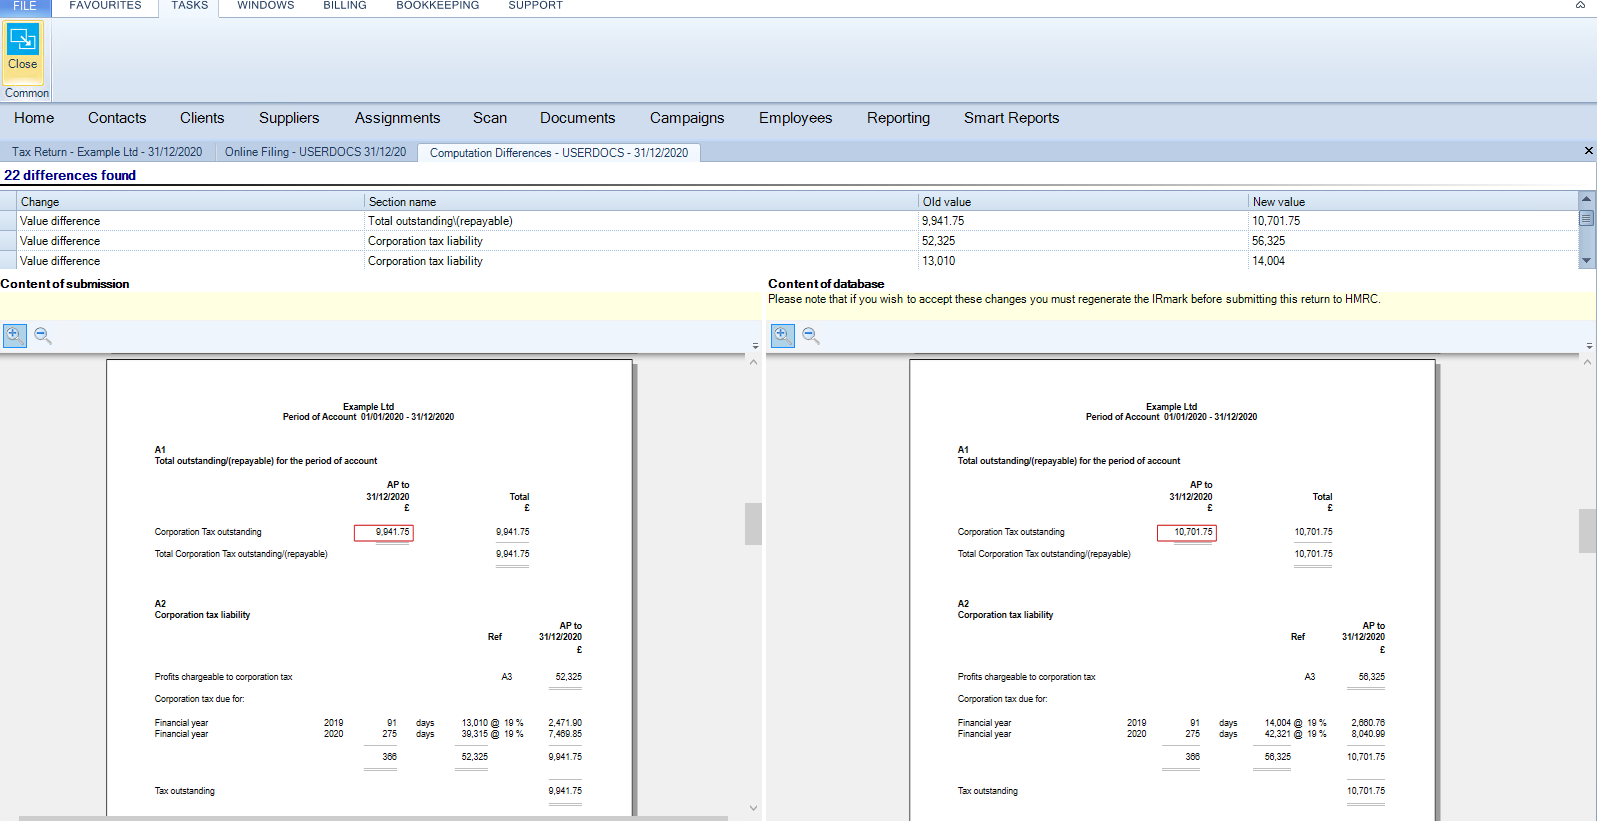Zoom in on Content of database pane
Screen dimensions: 1597x821
[x=783, y=335]
